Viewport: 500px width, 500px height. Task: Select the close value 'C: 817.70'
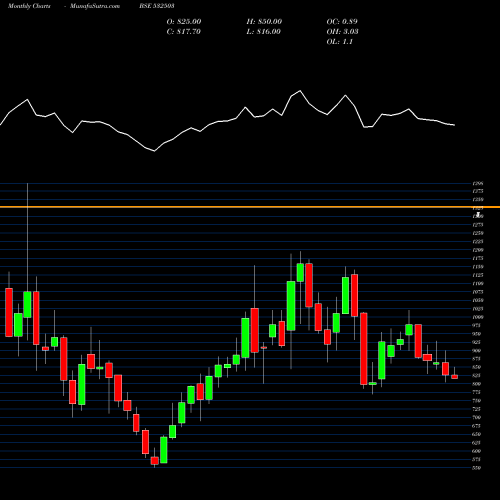coord(184,32)
